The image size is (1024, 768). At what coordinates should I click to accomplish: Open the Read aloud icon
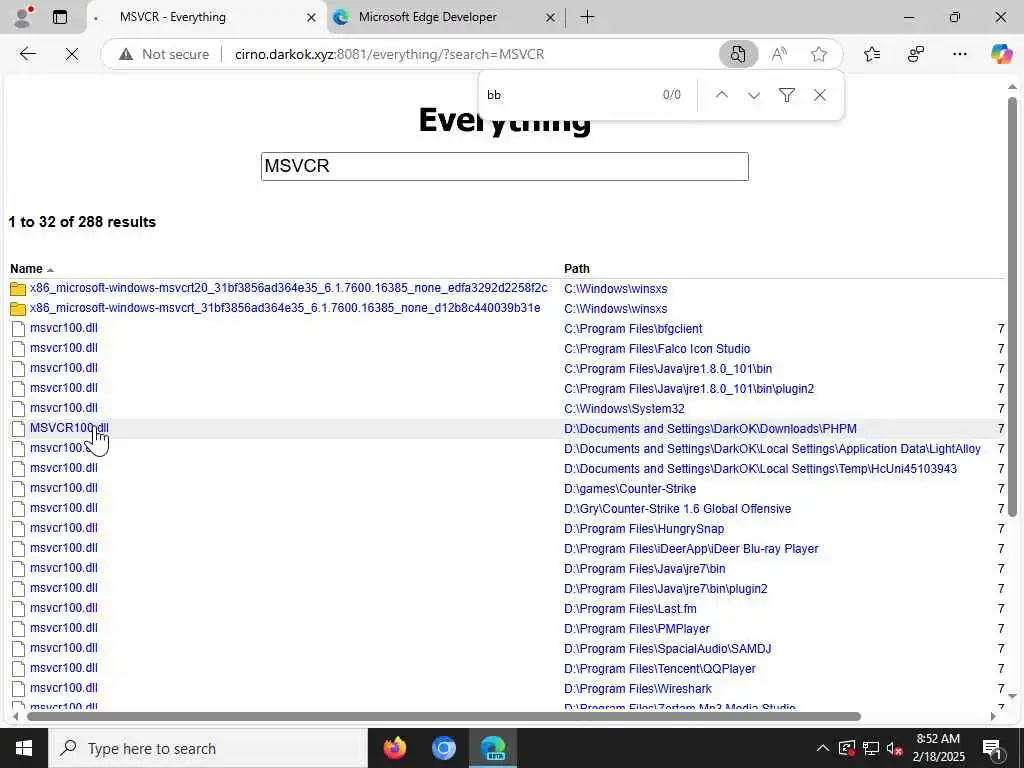pyautogui.click(x=778, y=54)
